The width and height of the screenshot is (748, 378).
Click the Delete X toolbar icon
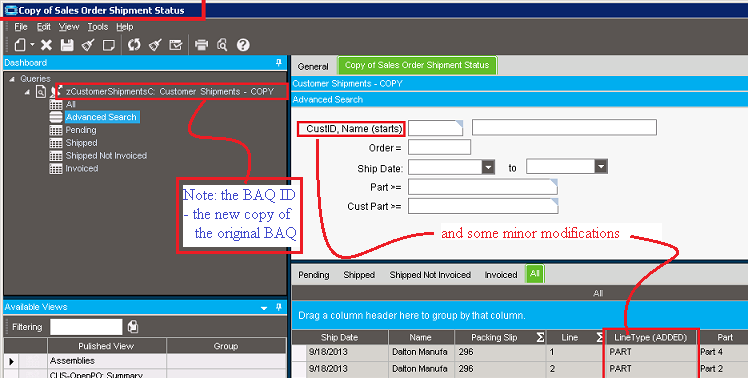pyautogui.click(x=46, y=45)
